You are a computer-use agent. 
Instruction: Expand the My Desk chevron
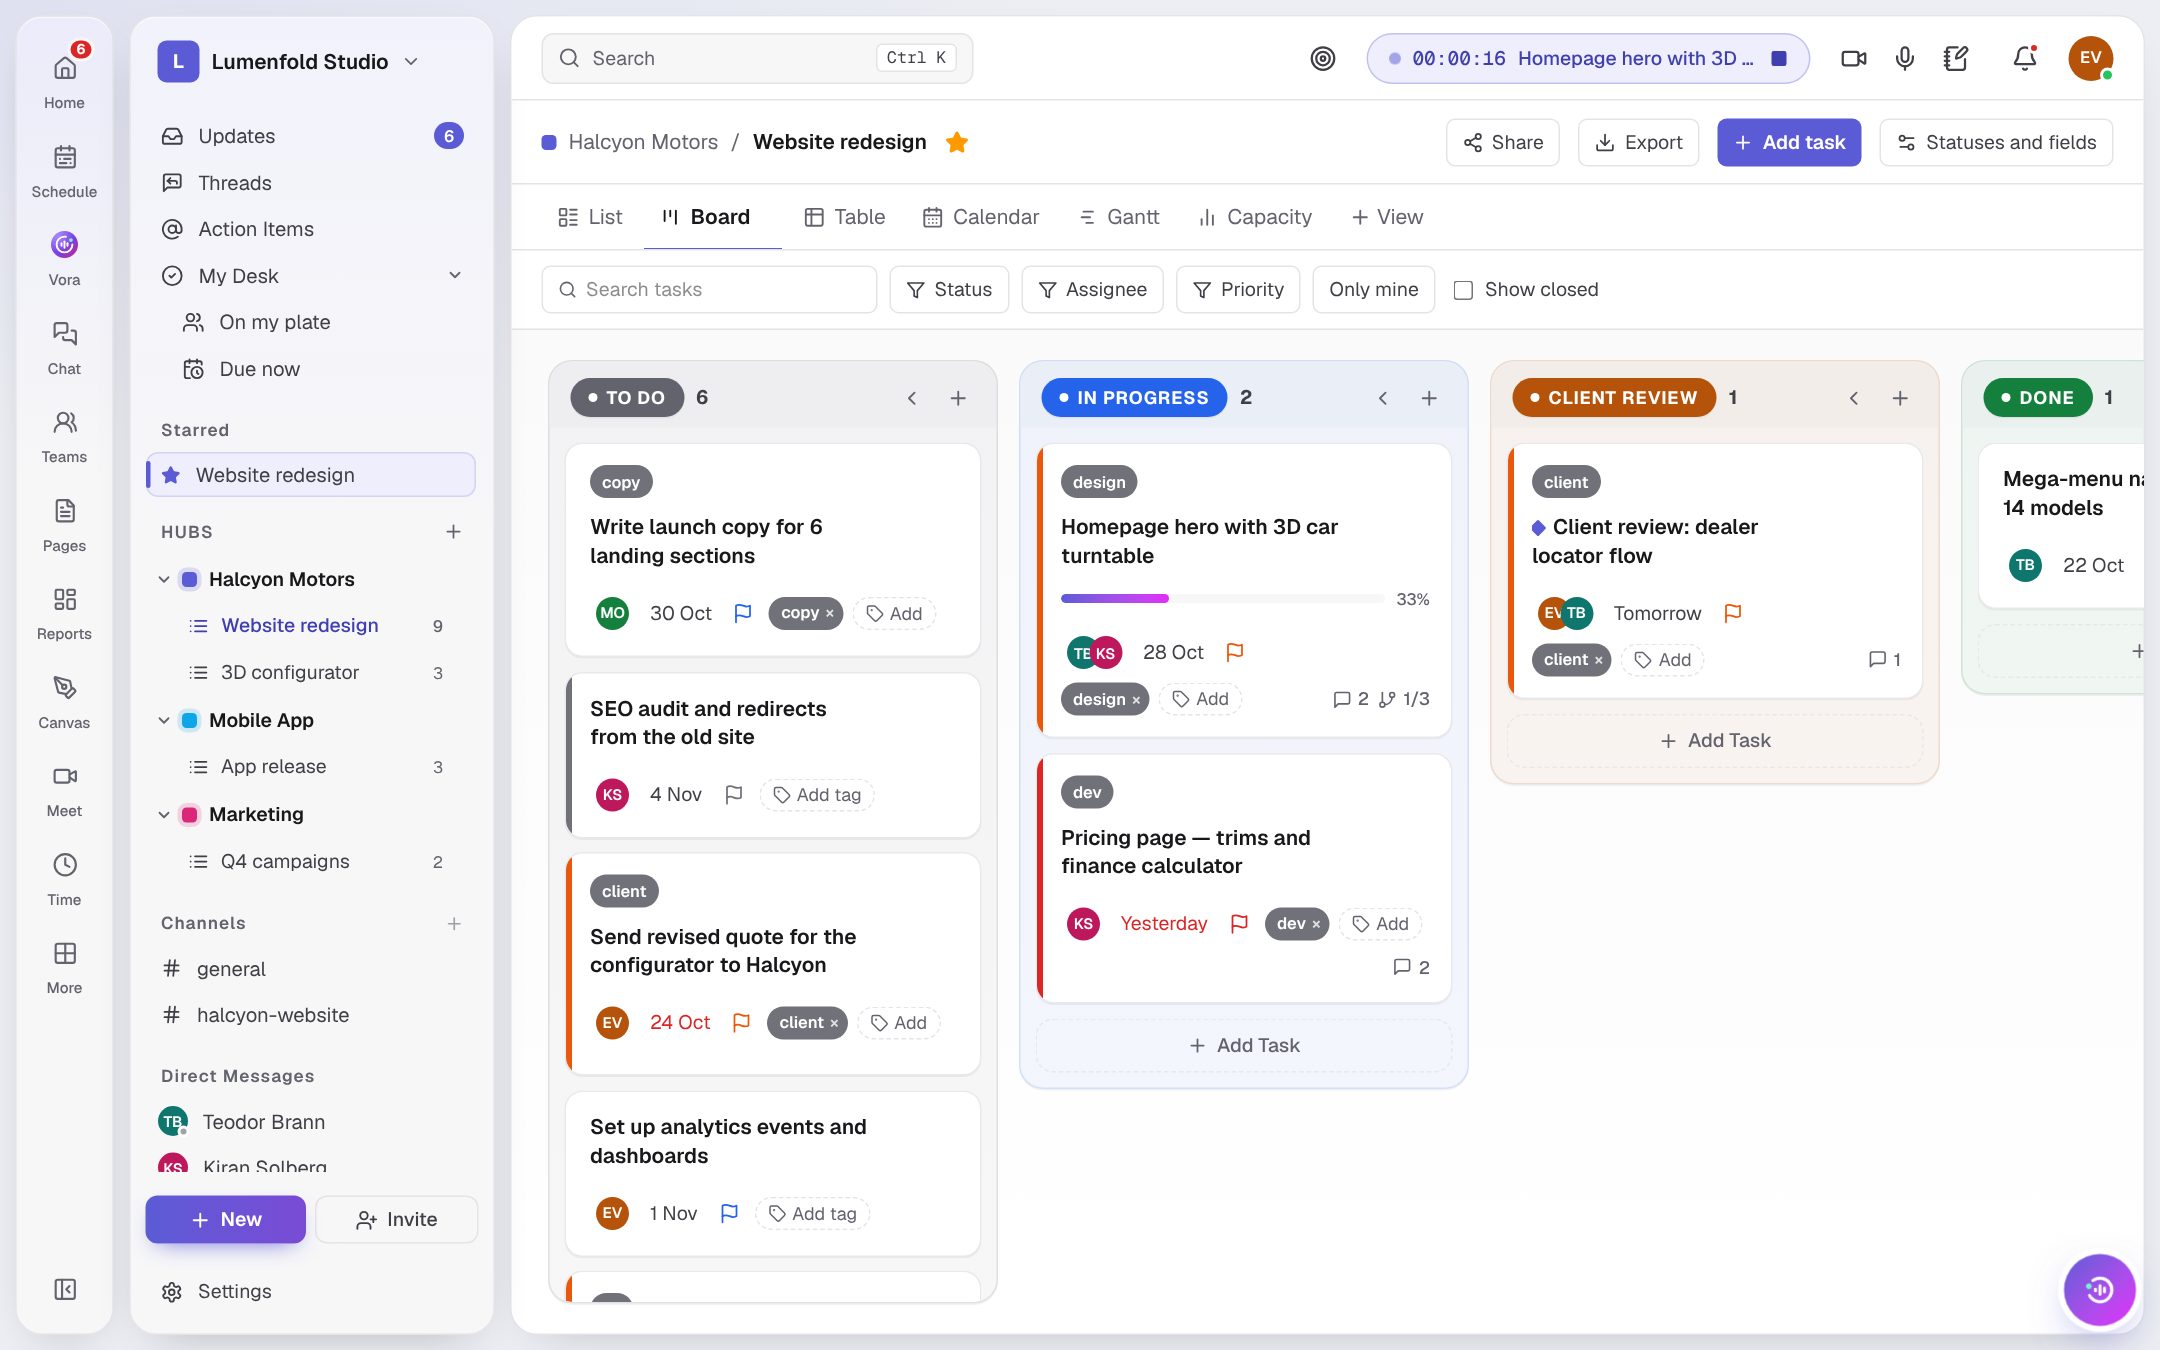coord(454,275)
